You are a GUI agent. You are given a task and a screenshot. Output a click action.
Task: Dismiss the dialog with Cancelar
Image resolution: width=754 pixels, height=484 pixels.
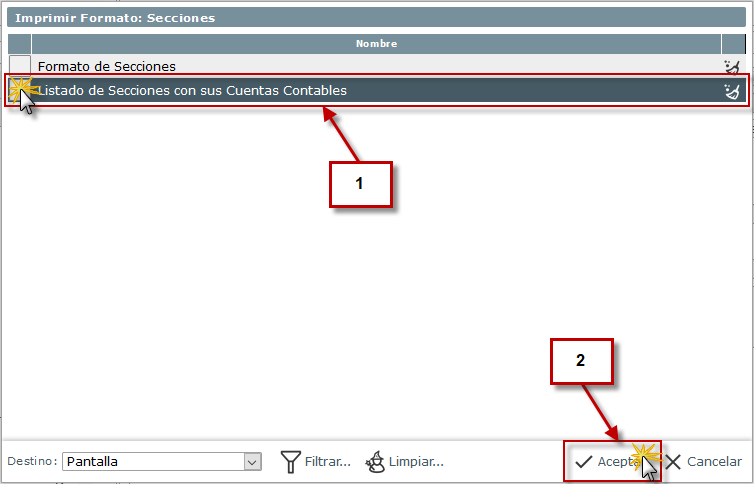pyautogui.click(x=704, y=462)
